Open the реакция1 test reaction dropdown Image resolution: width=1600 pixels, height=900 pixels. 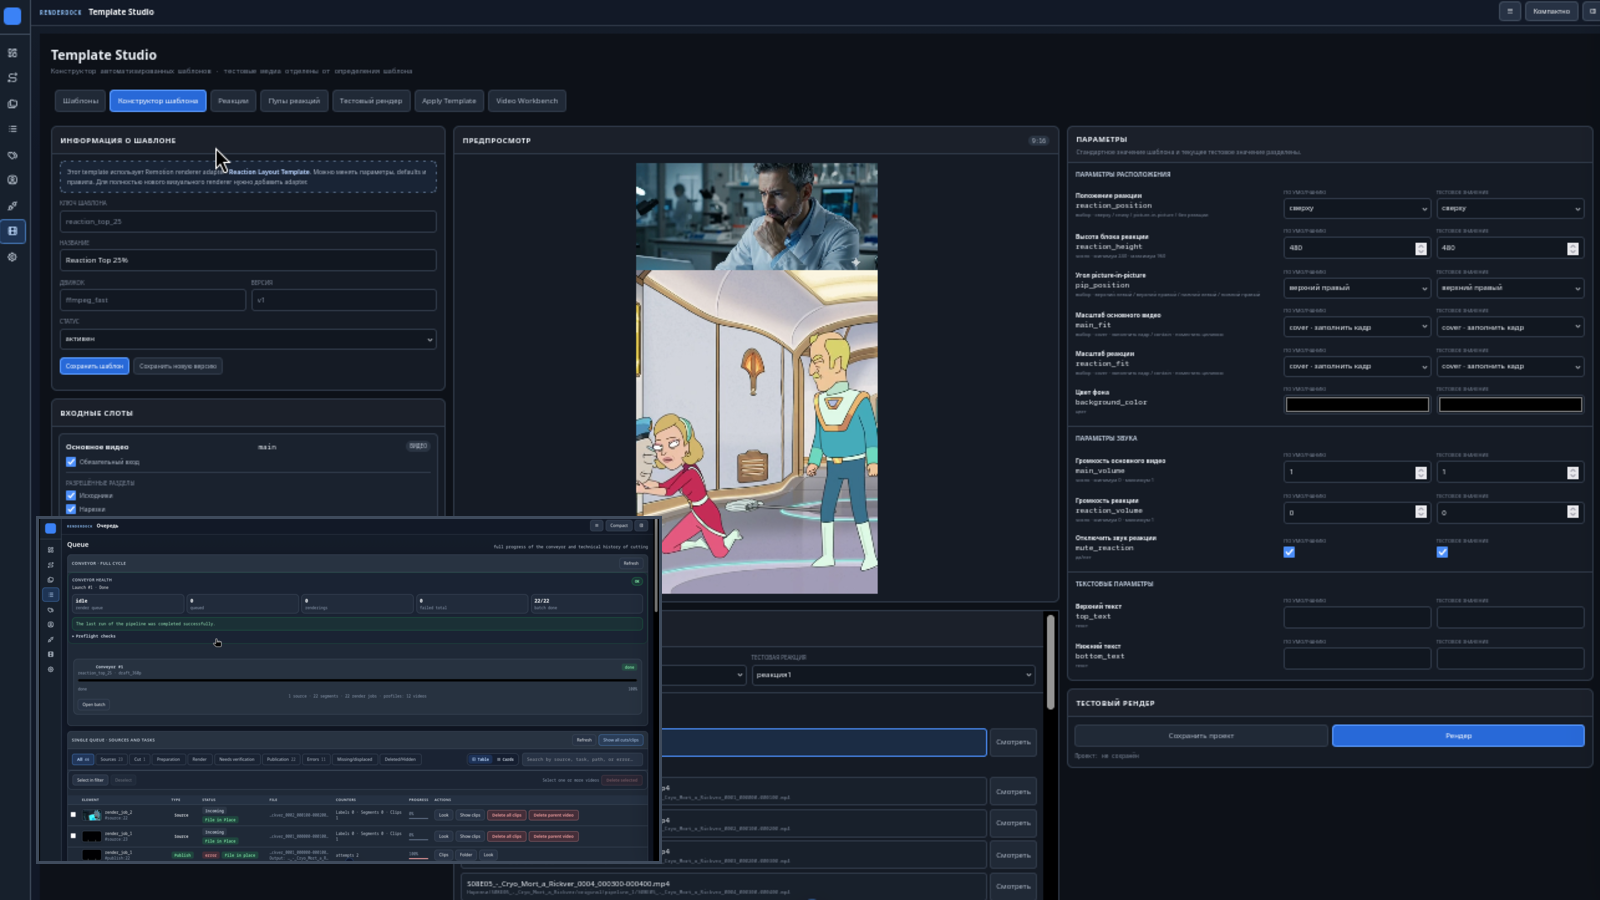coord(893,675)
